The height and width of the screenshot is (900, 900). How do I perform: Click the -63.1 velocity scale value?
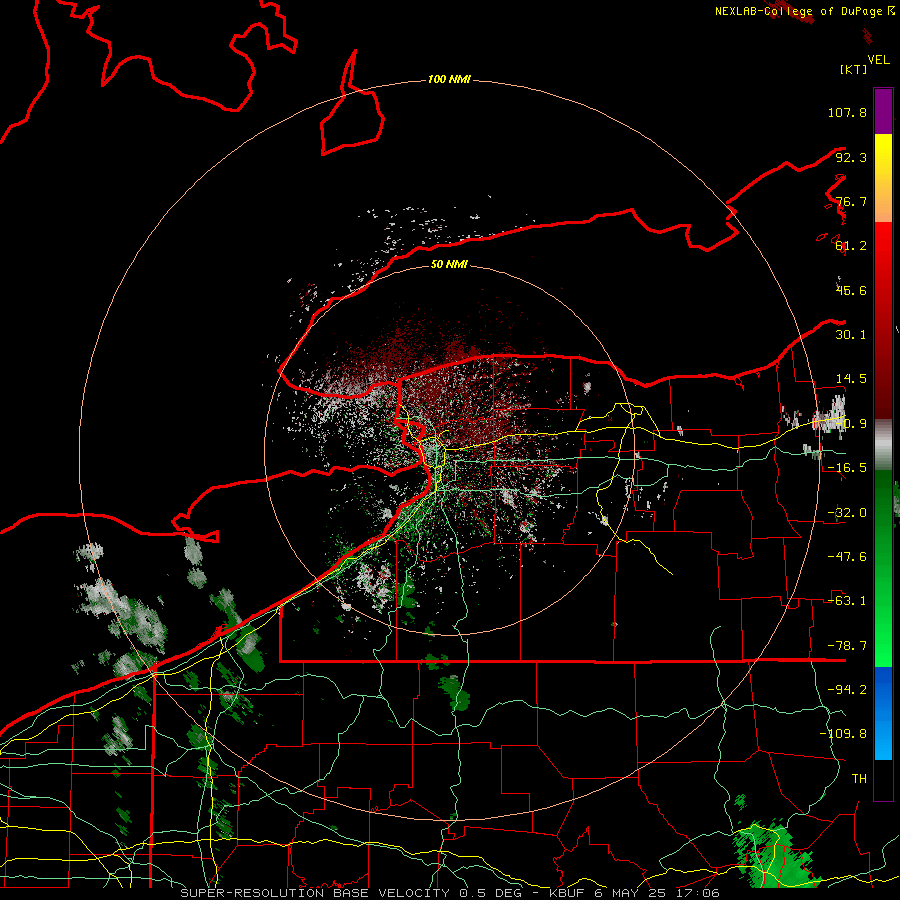click(x=847, y=601)
